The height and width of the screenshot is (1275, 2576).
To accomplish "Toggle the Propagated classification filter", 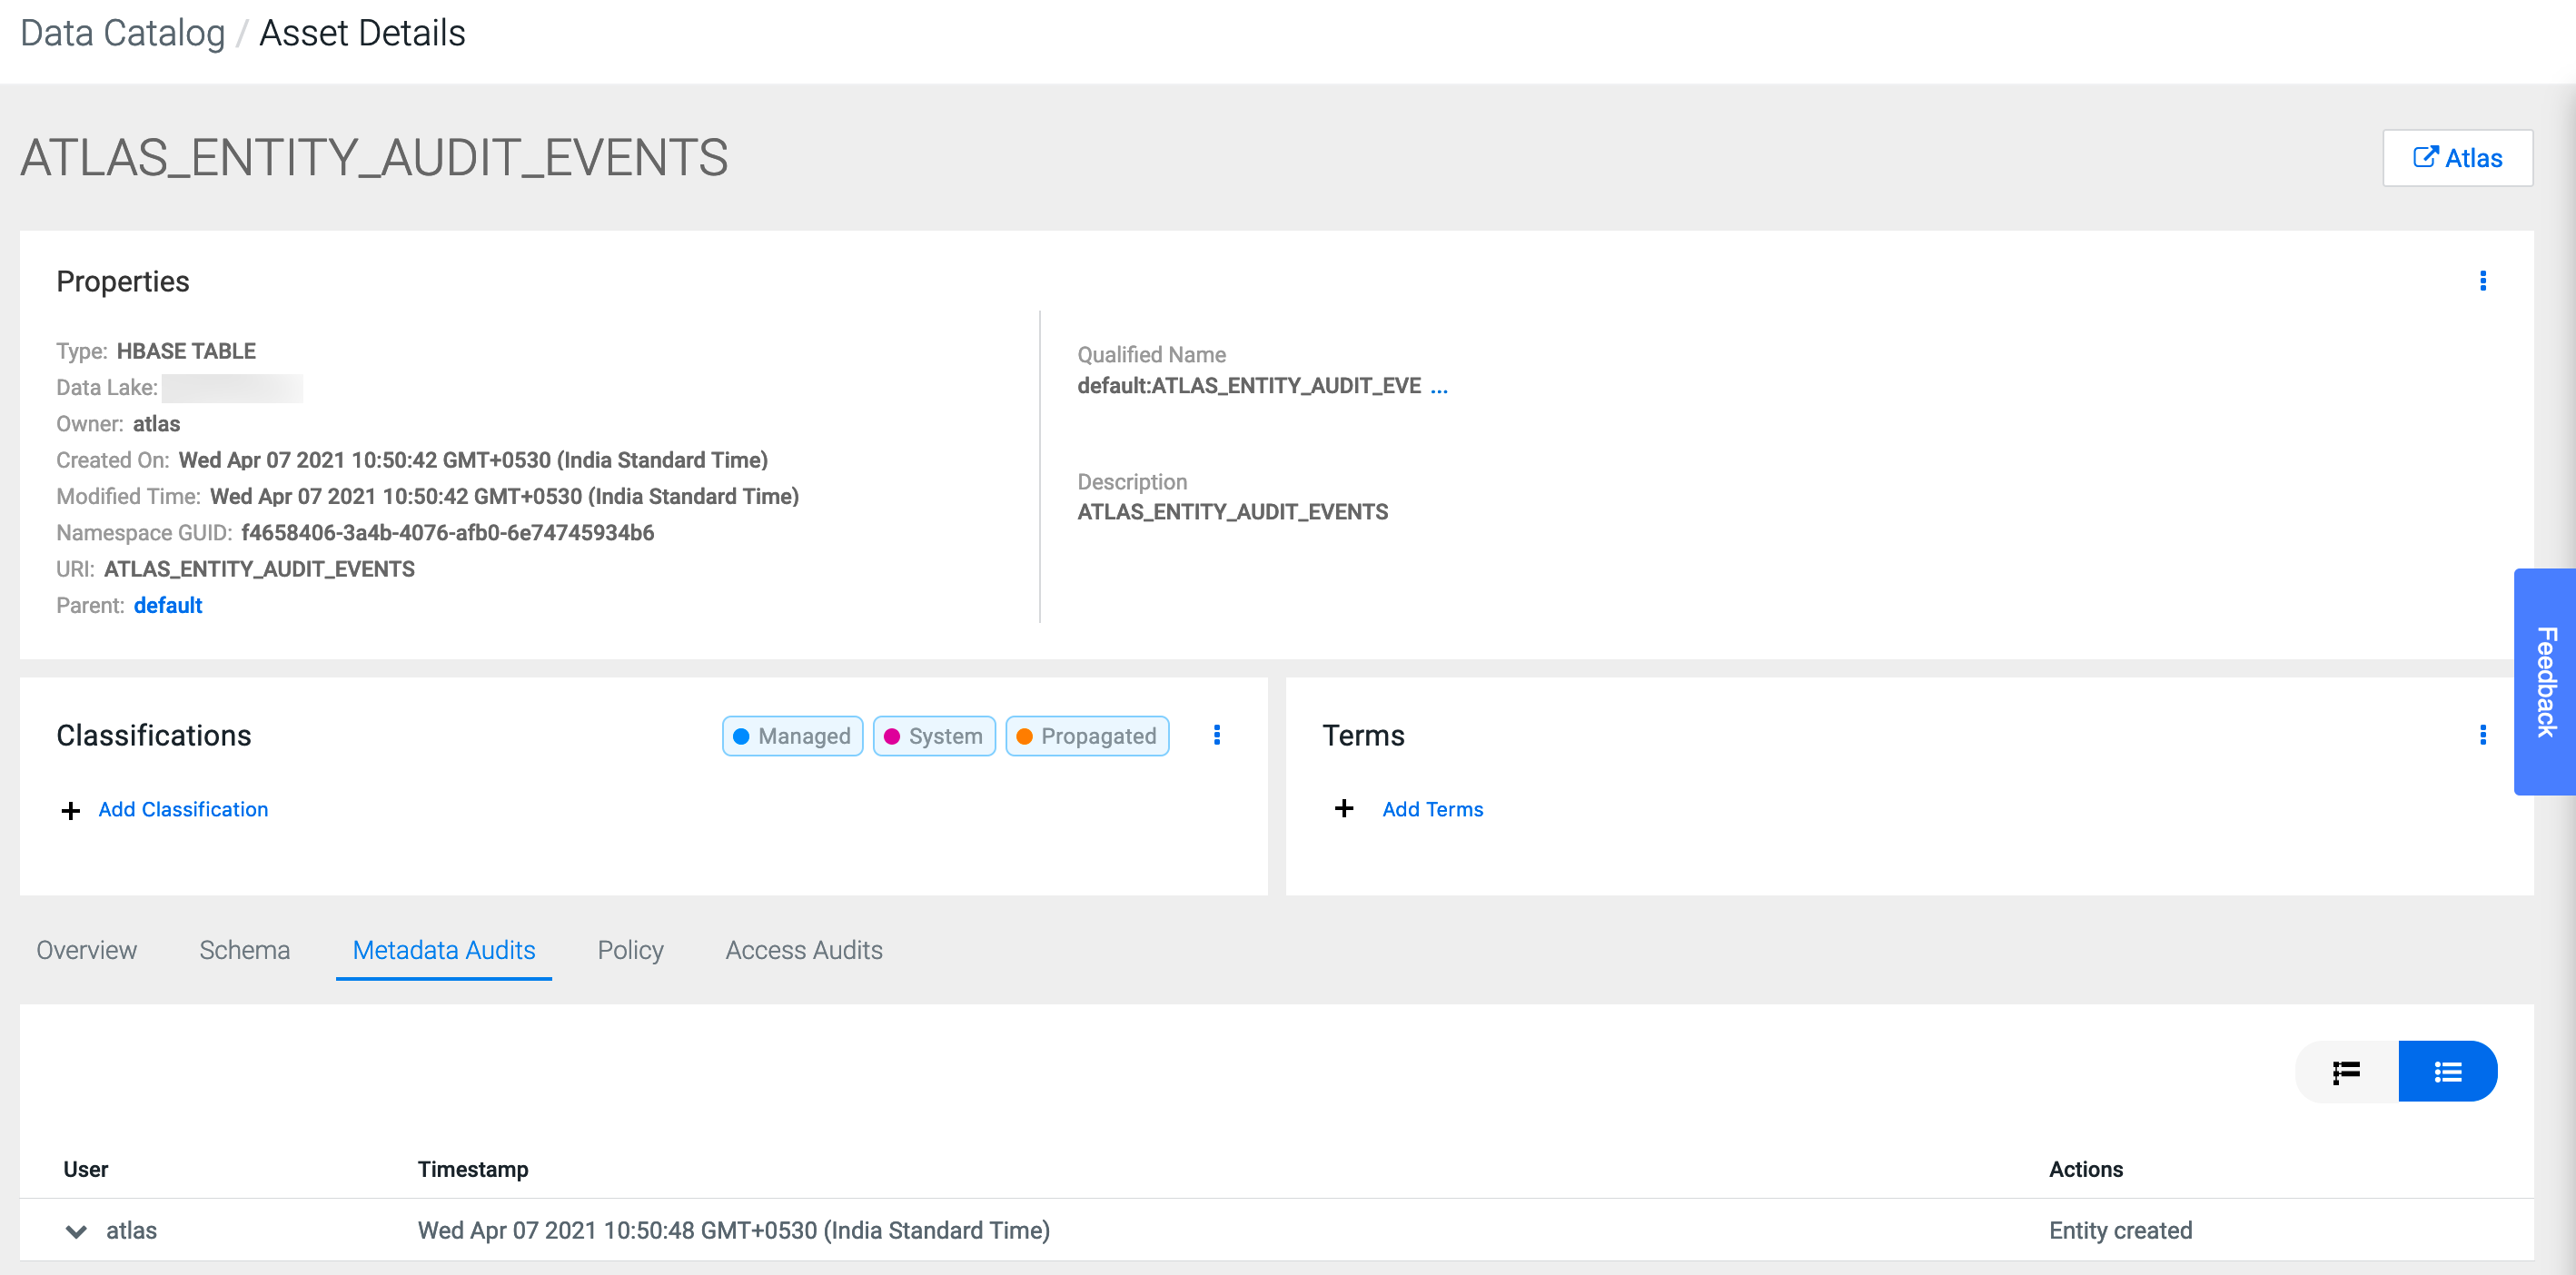I will coord(1087,736).
